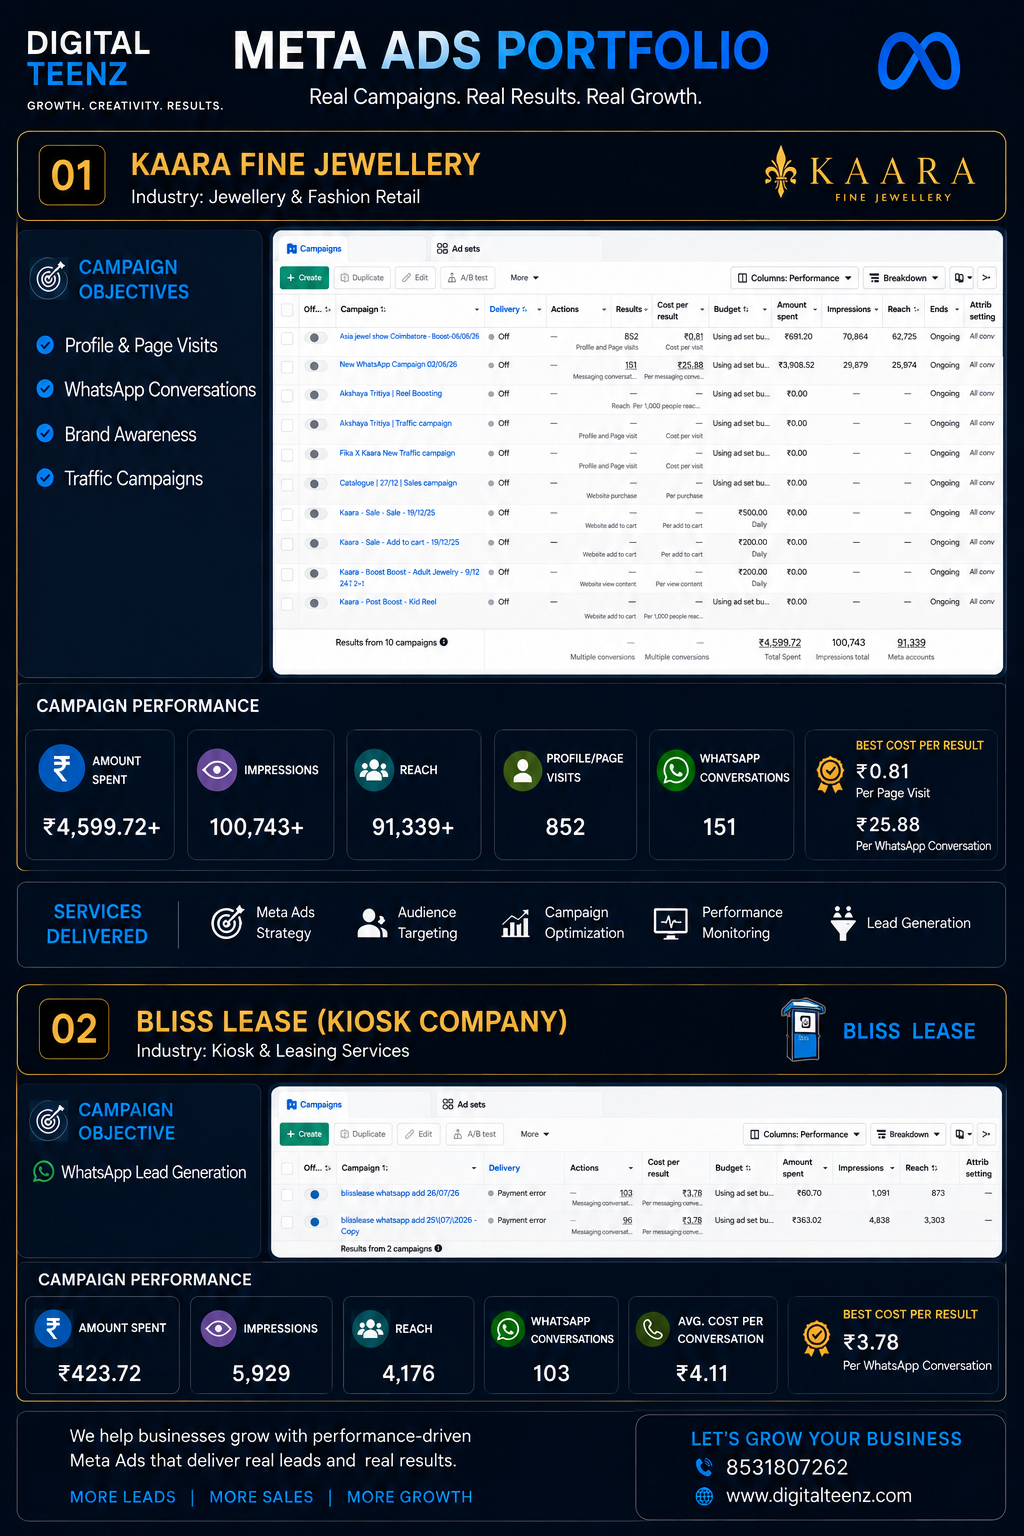1024x1536 pixels.
Task: Click the people icon on Kaara Reach card
Action: [374, 770]
